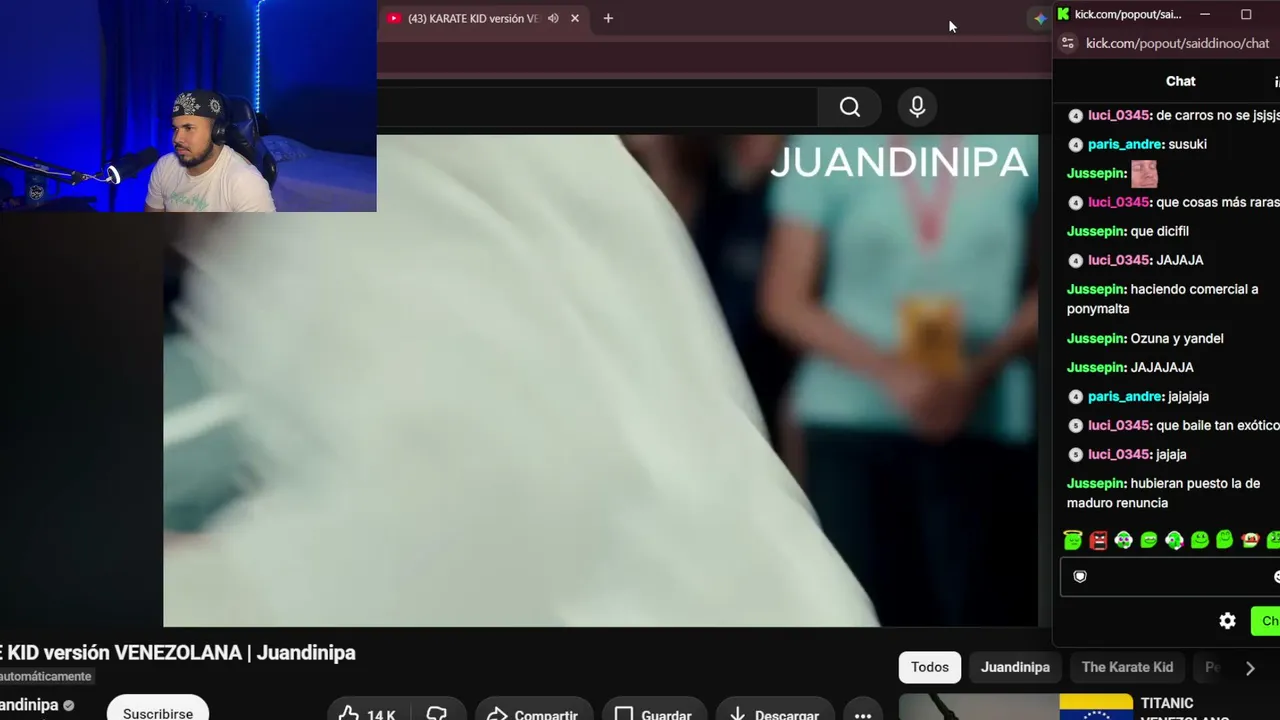Viewport: 1280px width, 720px height.
Task: Dislike the video with thumbs-down icon
Action: 437,714
